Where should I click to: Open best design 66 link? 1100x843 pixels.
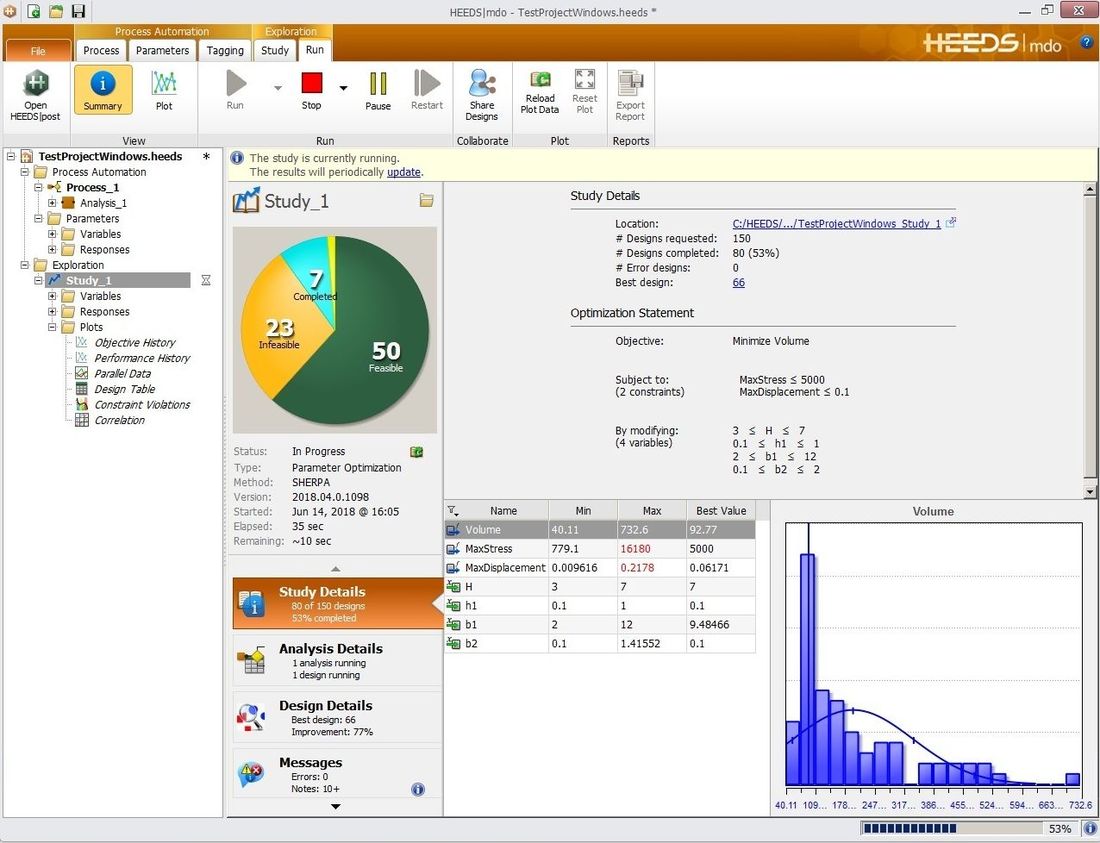(738, 283)
